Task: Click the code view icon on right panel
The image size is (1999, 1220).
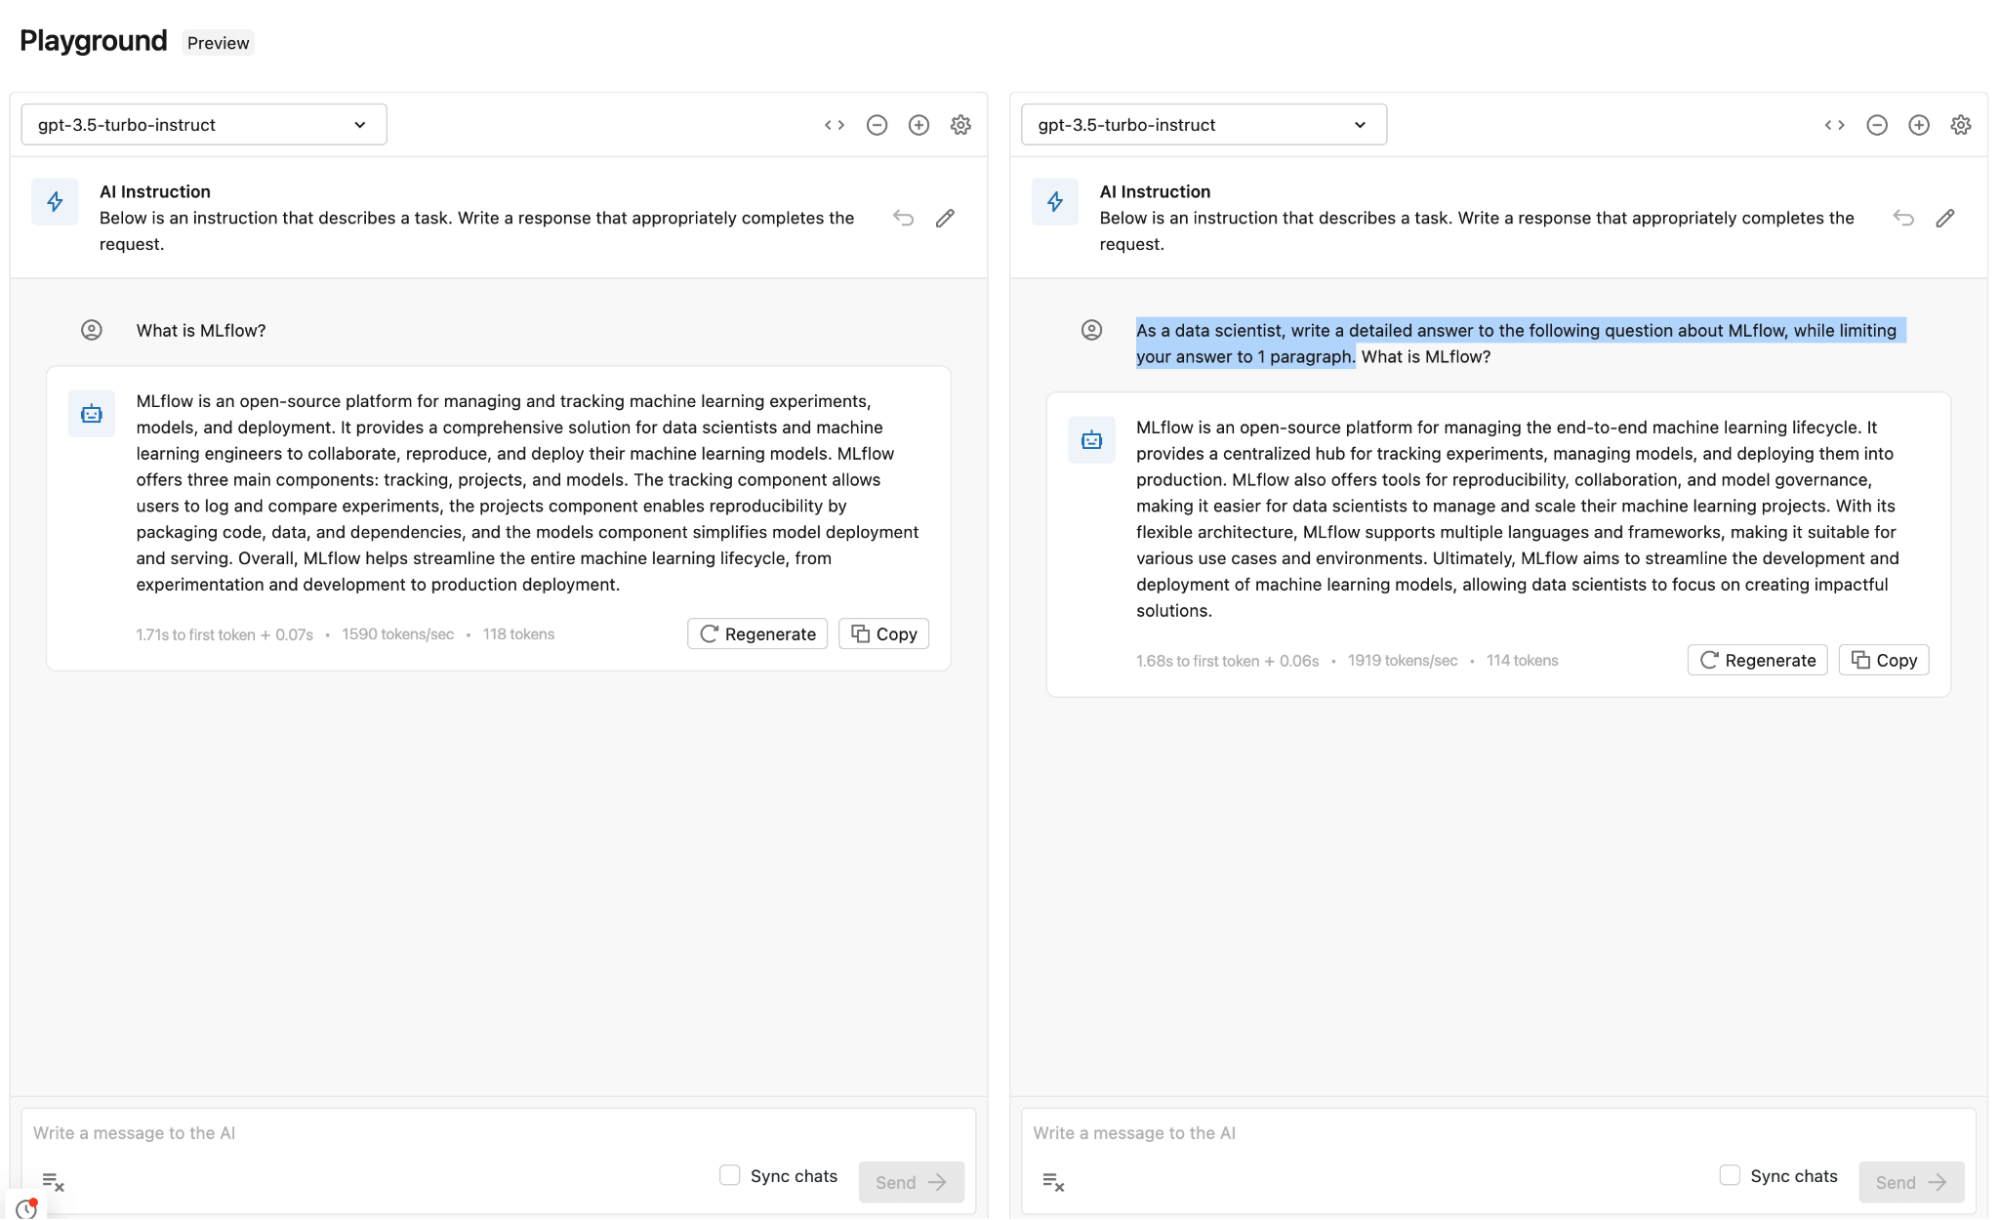Action: [x=1835, y=124]
